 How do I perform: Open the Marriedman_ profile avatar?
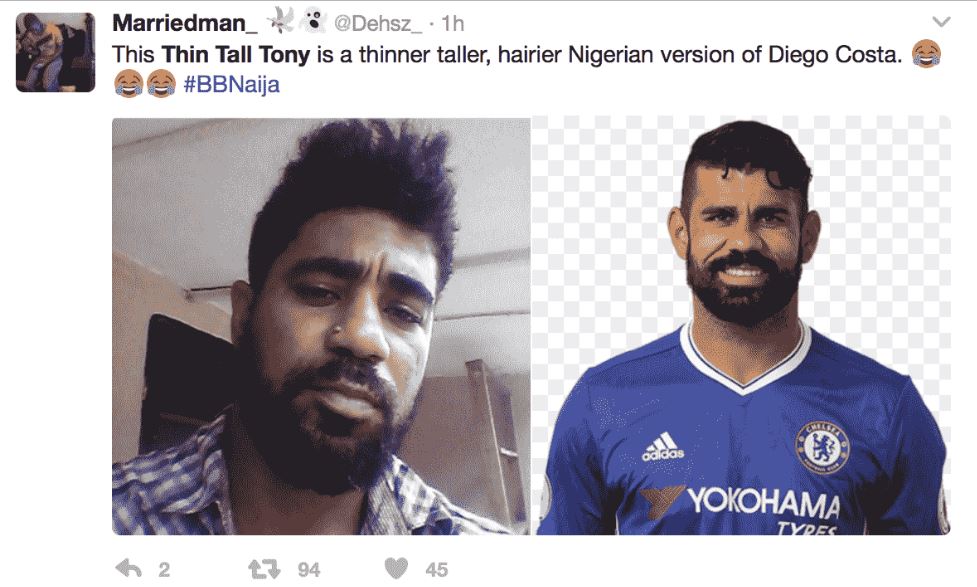point(54,53)
